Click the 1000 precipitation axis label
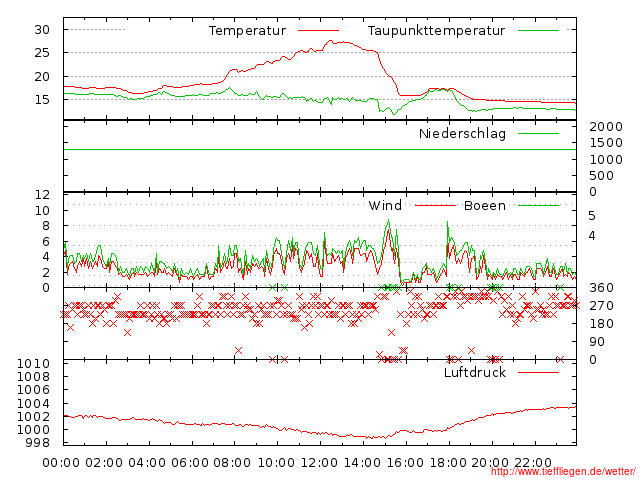 point(606,159)
